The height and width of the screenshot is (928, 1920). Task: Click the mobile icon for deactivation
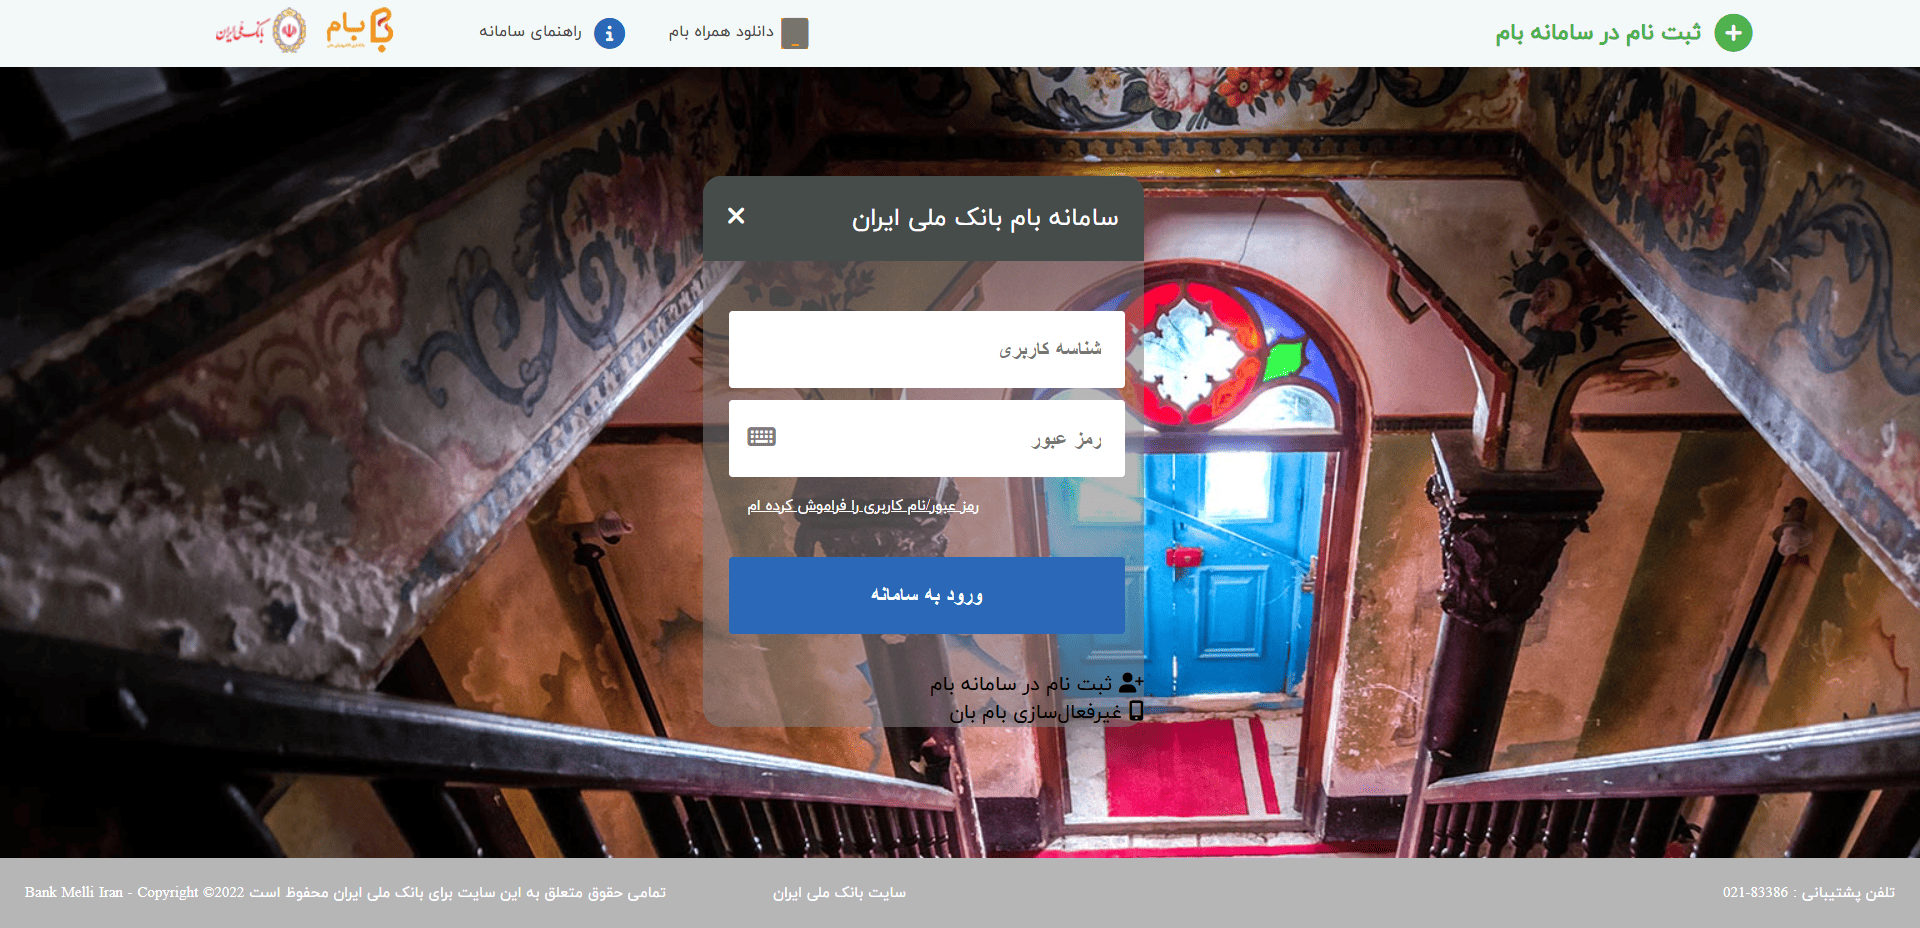coord(1136,711)
